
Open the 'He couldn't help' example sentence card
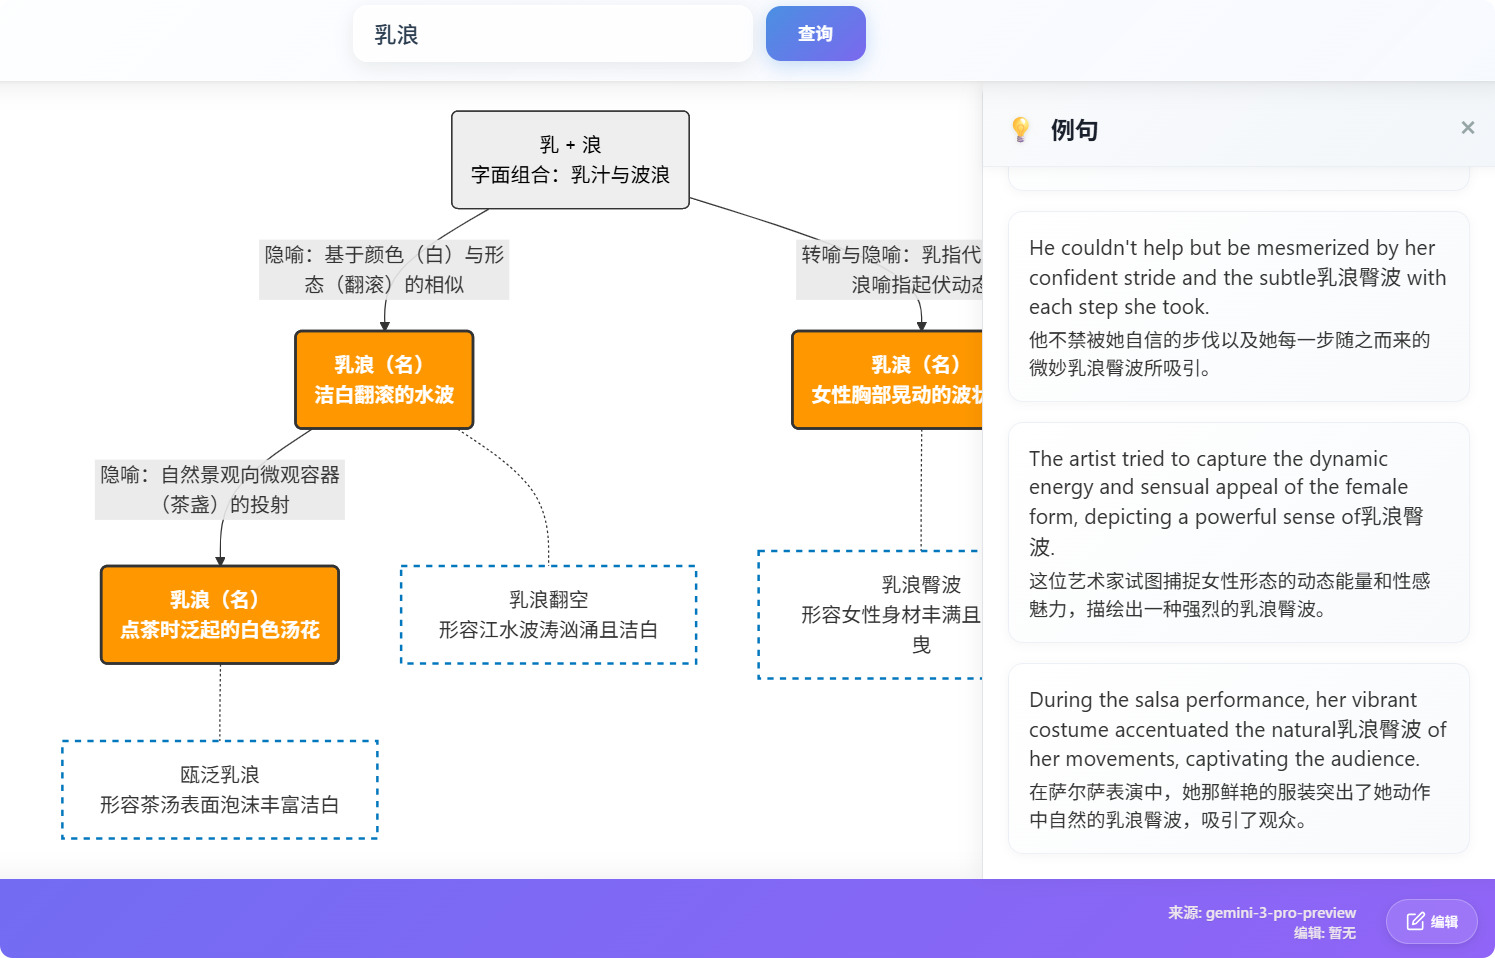1238,306
